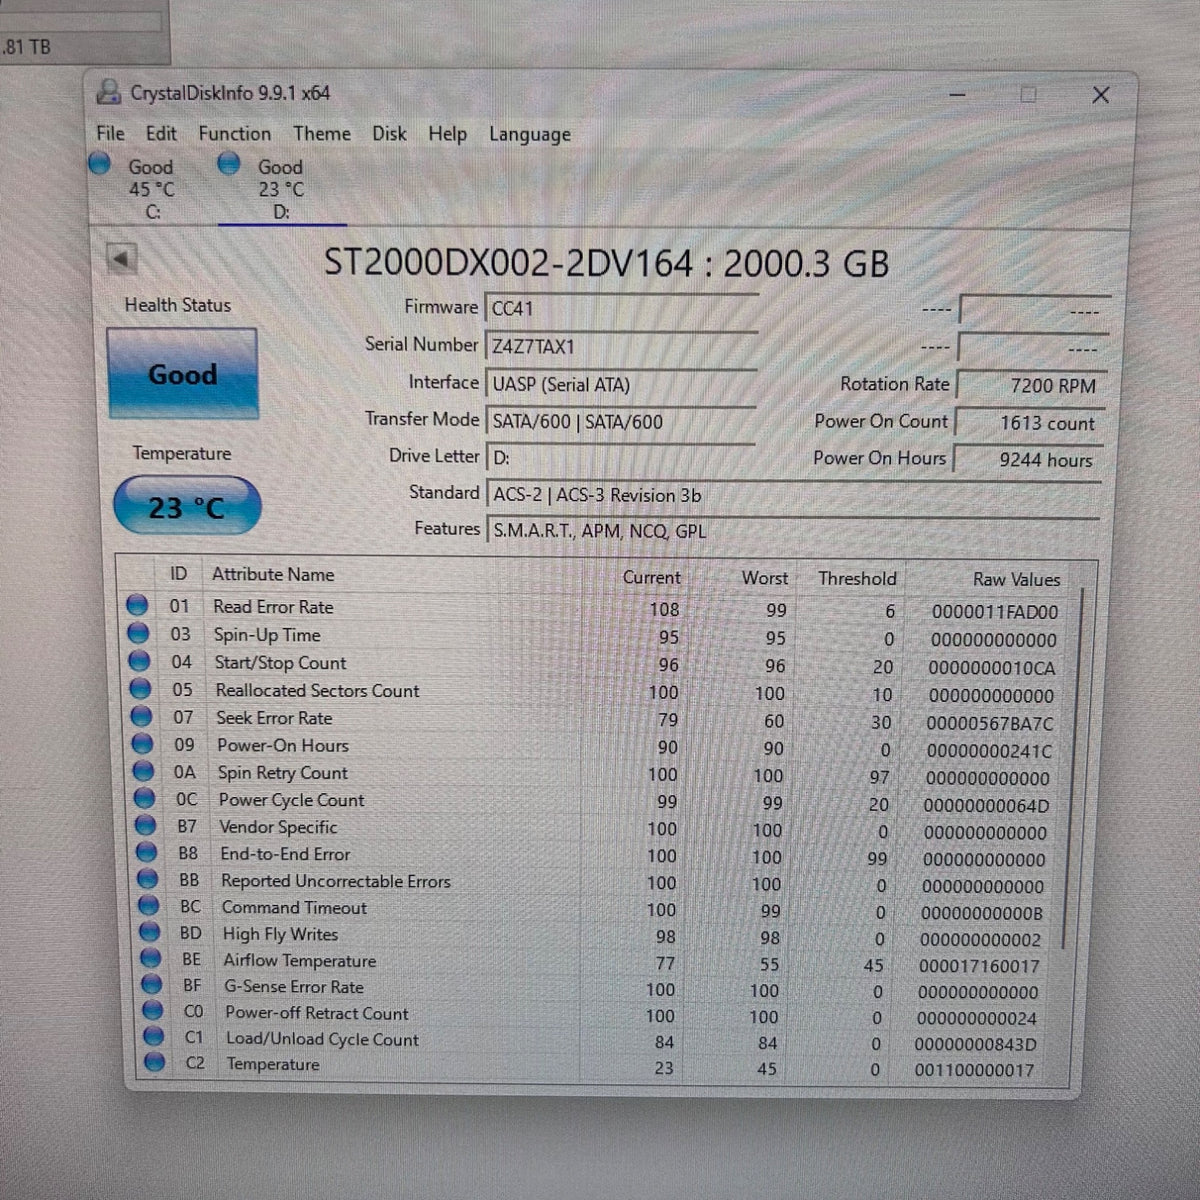Click the status orb for Spin-Up Time
Viewport: 1200px width, 1200px height.
tap(139, 633)
